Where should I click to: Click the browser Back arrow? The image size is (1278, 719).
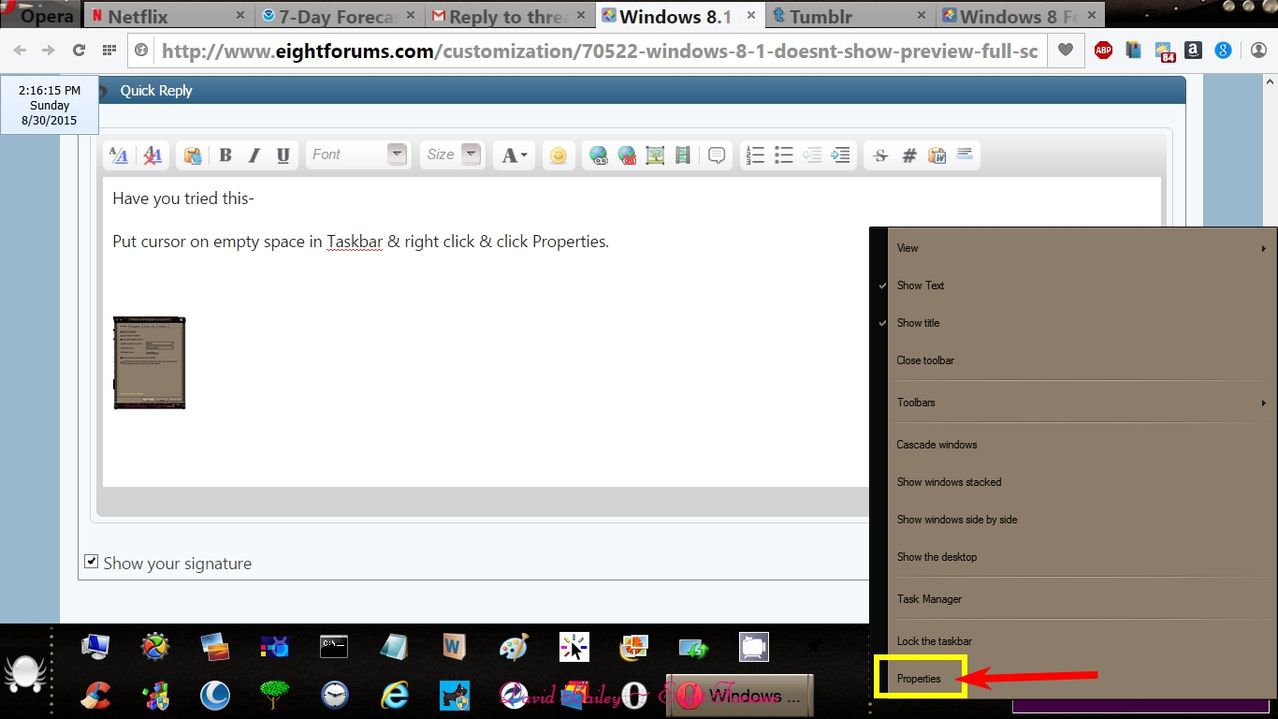[20, 50]
